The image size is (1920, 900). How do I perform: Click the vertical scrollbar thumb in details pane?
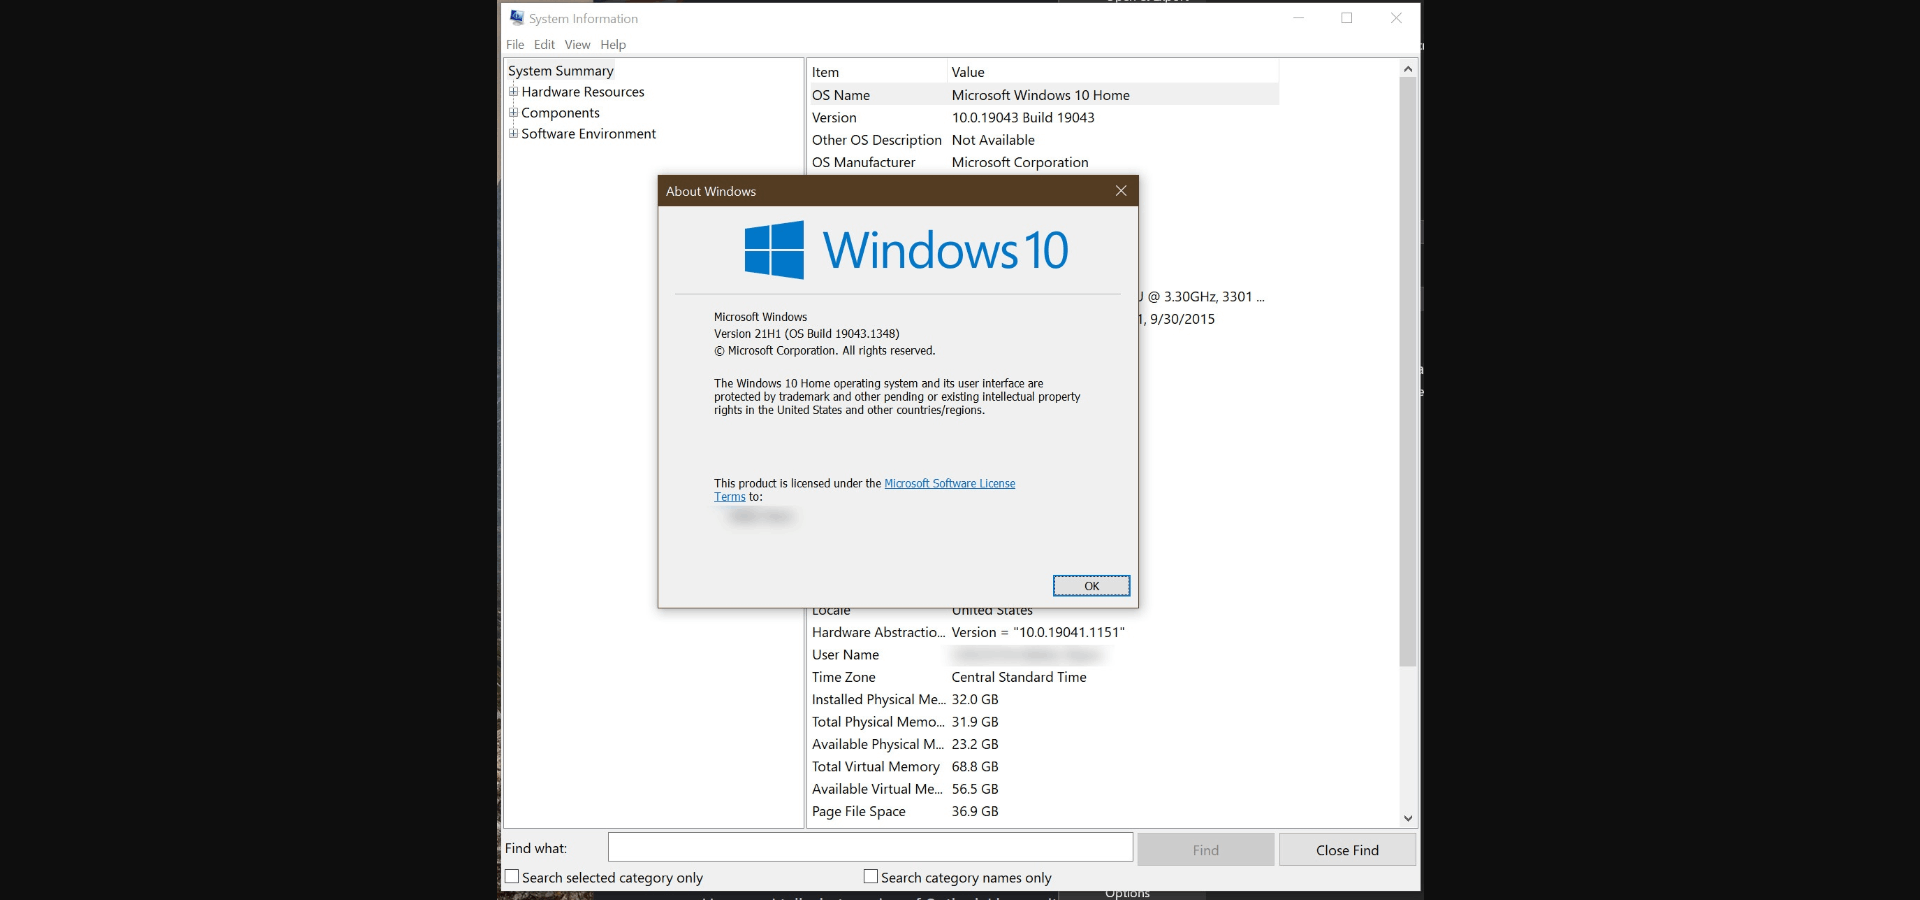1408,372
